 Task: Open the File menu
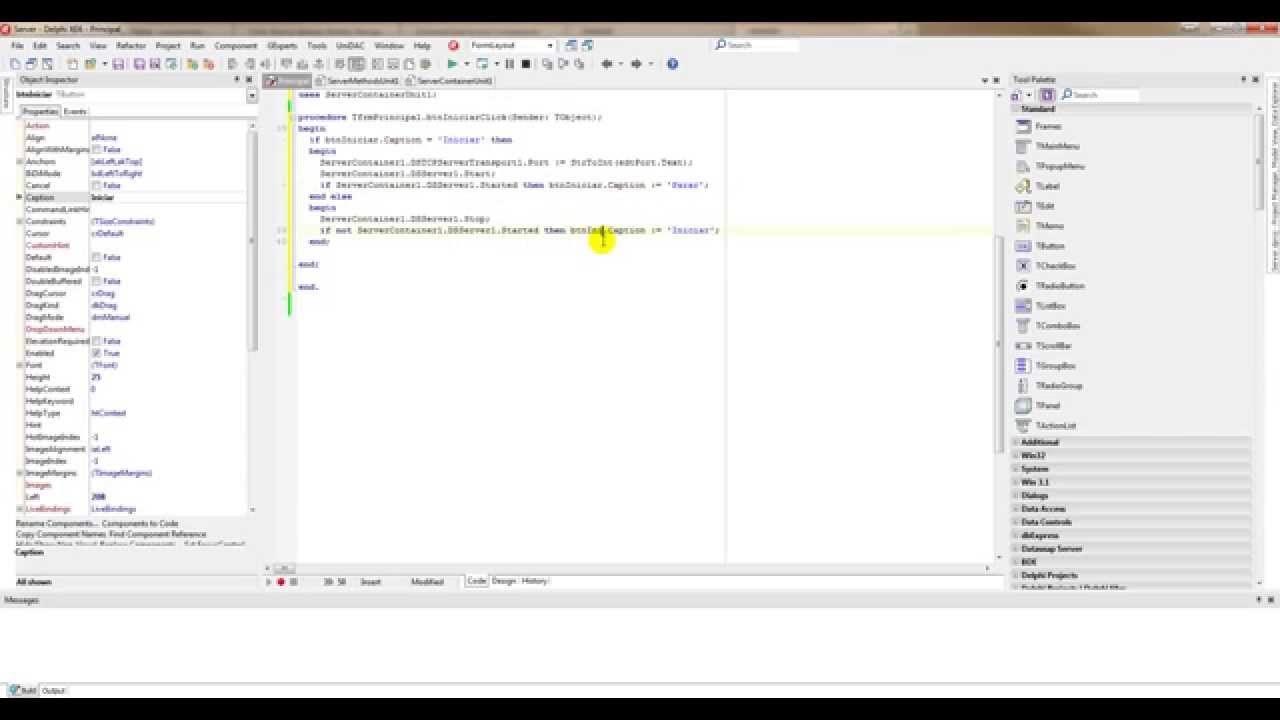17,46
